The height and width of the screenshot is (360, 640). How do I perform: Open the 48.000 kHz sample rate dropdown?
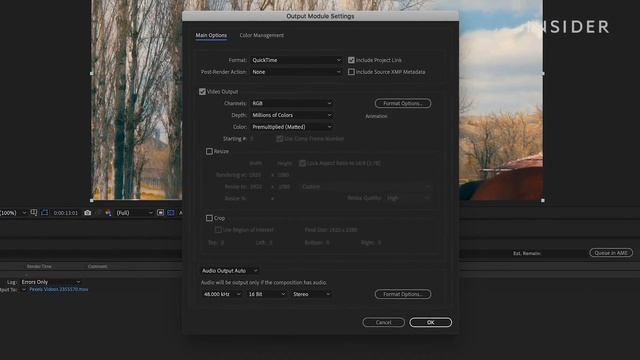pyautogui.click(x=221, y=294)
